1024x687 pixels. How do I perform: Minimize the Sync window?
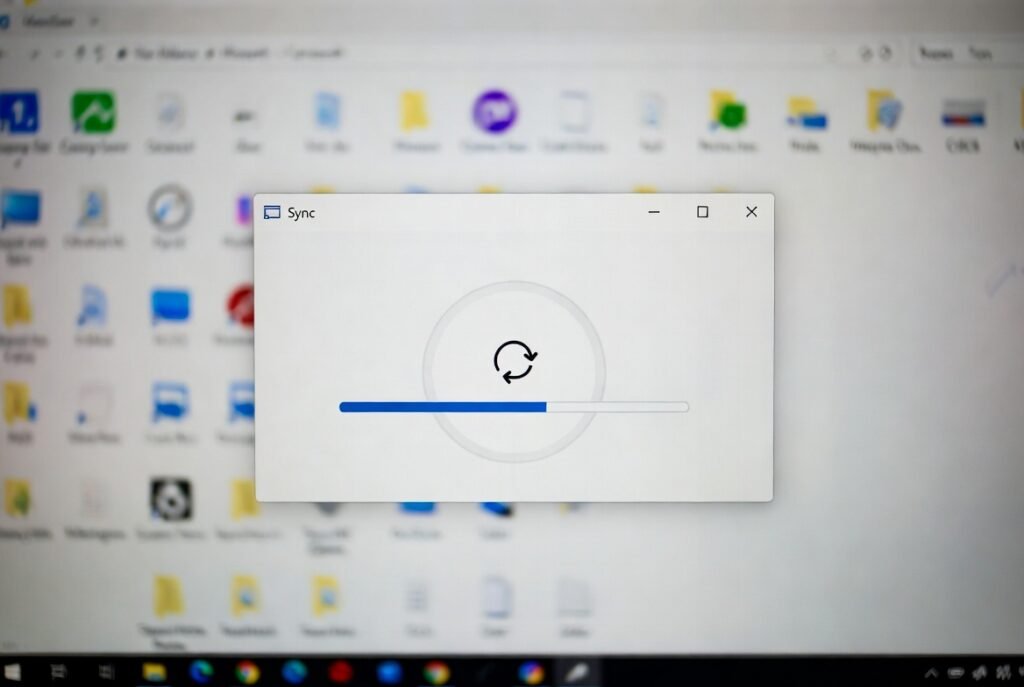pos(654,212)
